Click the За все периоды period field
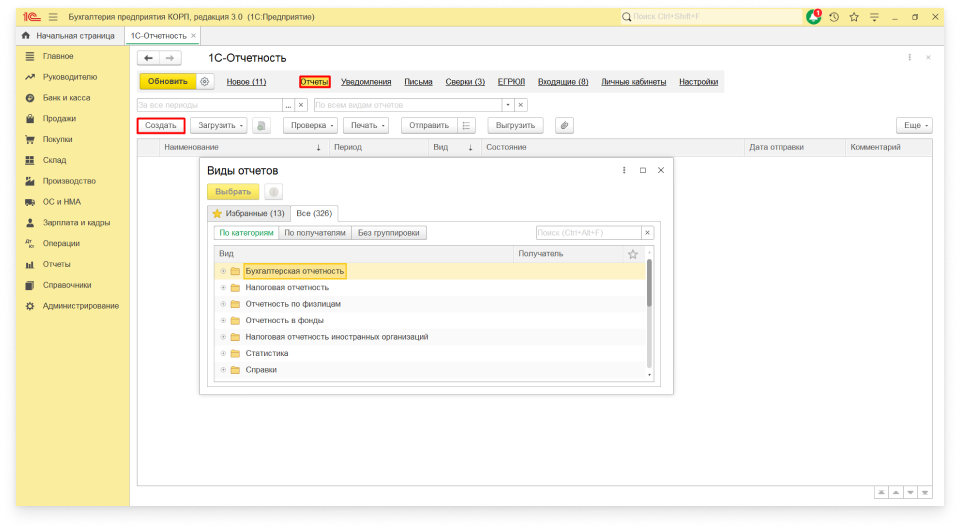The width and height of the screenshot is (960, 530). 210,105
